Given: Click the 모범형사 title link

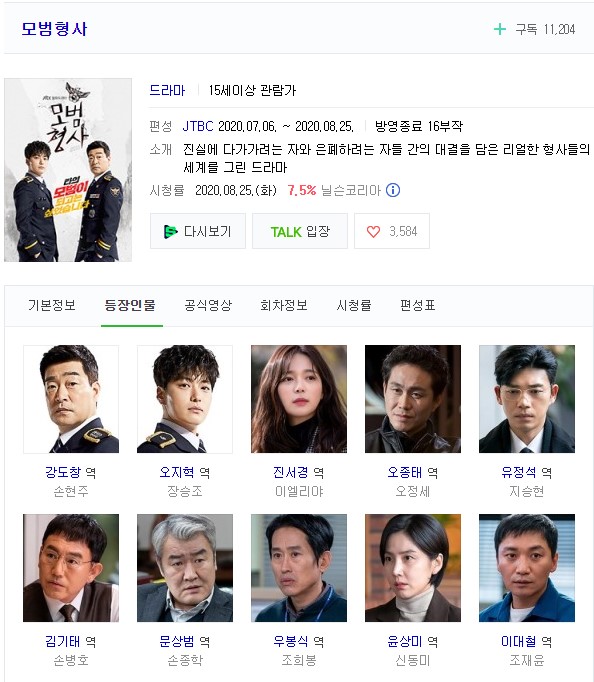Looking at the screenshot, I should [x=54, y=29].
